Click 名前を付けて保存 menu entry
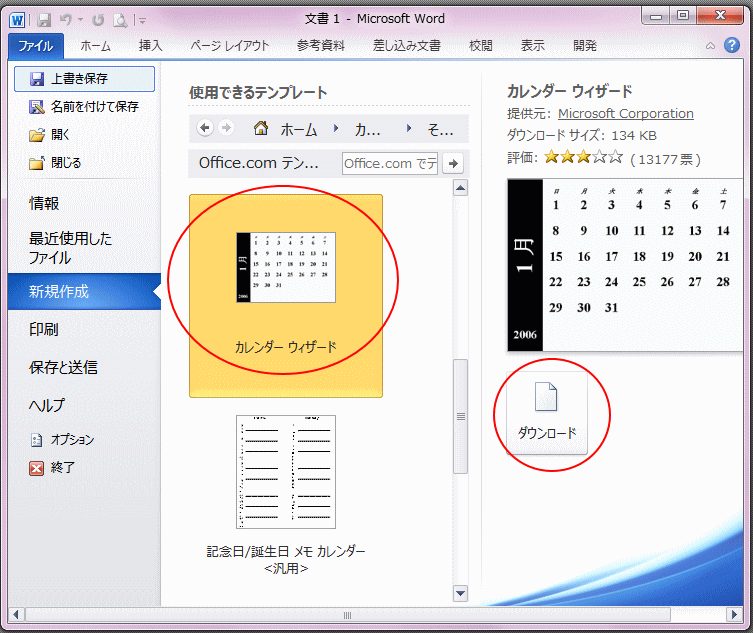 click(85, 107)
